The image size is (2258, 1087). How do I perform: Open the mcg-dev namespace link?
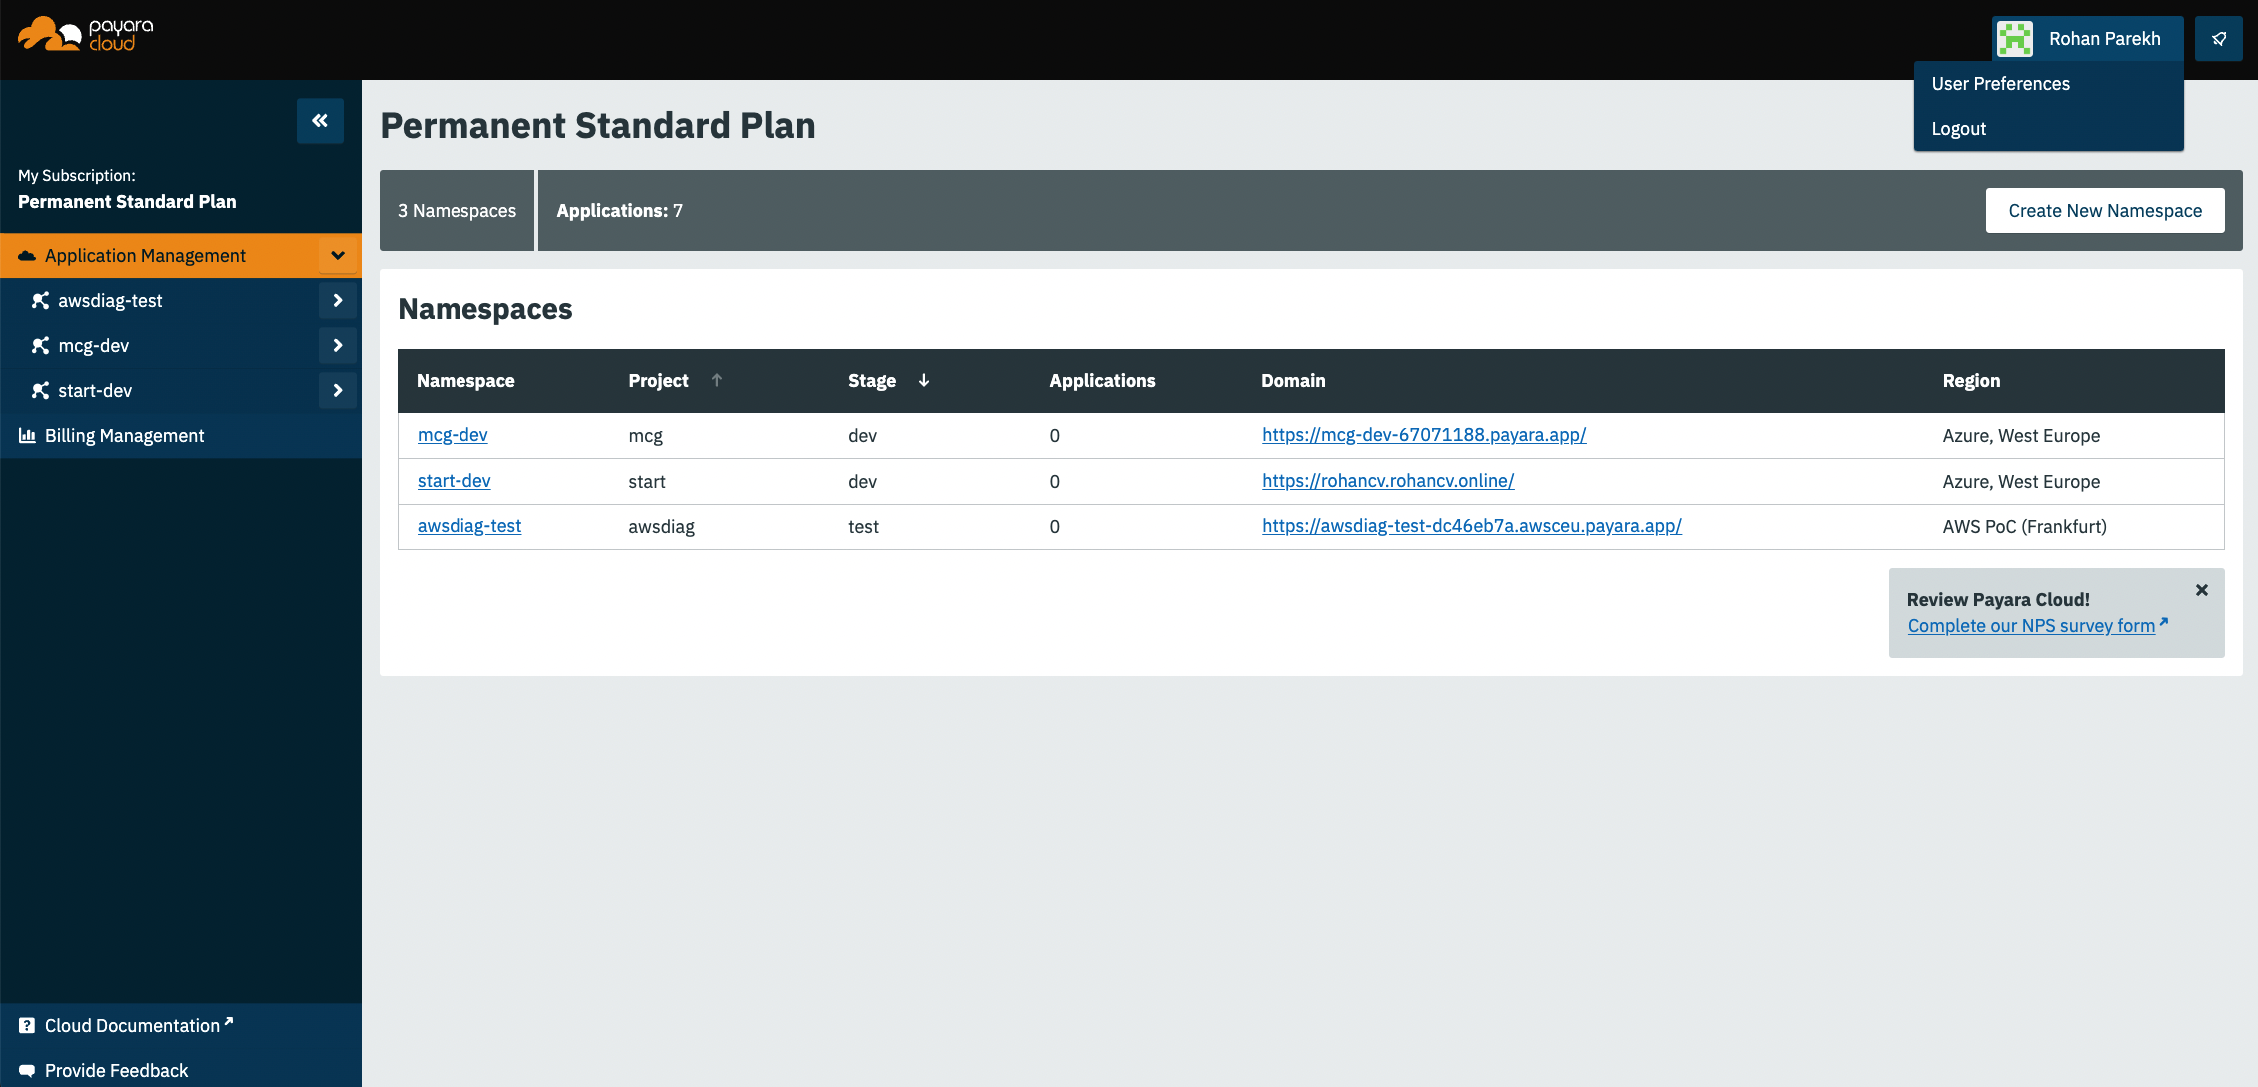[451, 433]
